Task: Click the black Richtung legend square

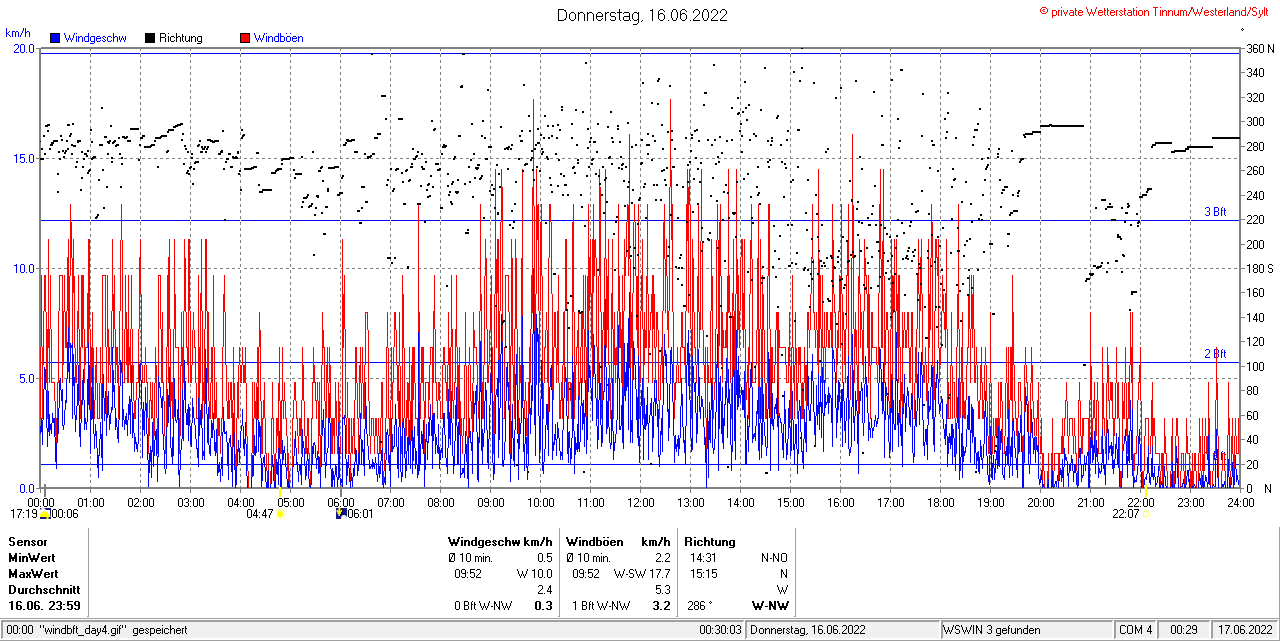Action: pos(150,38)
